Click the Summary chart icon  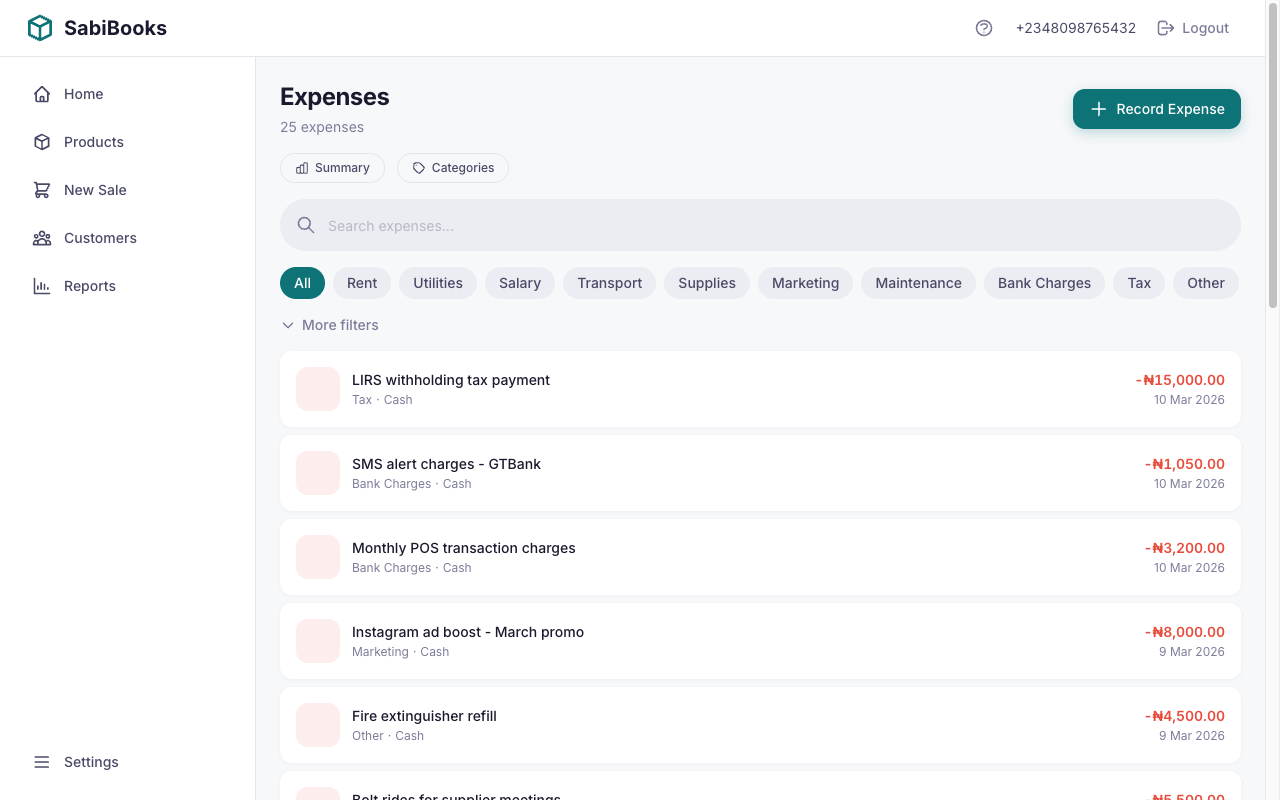(x=303, y=167)
